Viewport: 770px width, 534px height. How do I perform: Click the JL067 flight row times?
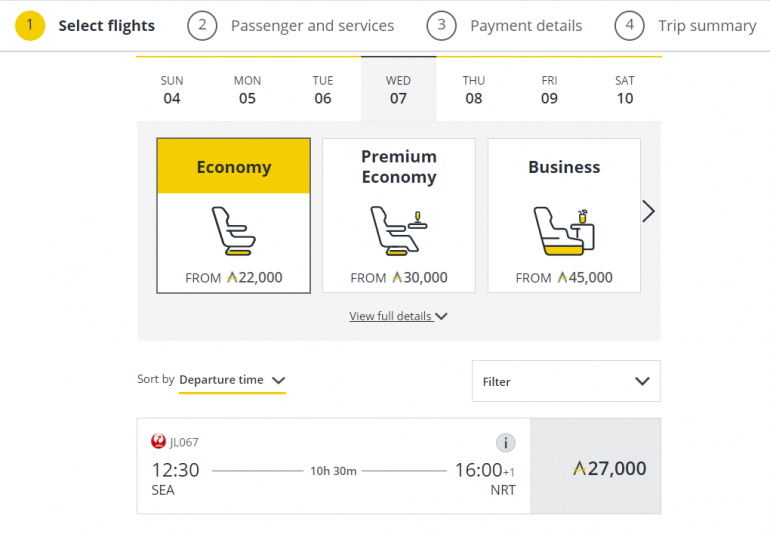333,469
